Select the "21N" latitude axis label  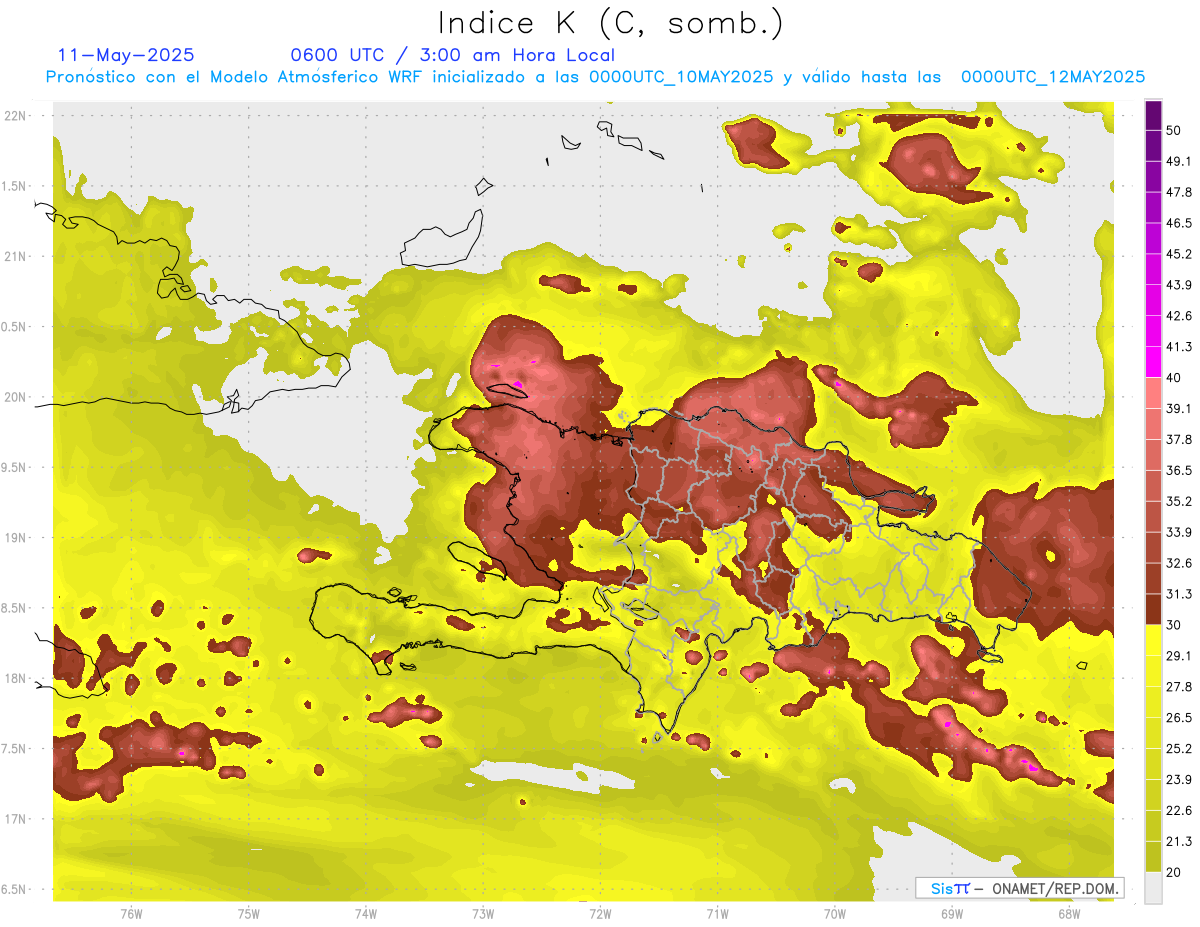tap(15, 256)
